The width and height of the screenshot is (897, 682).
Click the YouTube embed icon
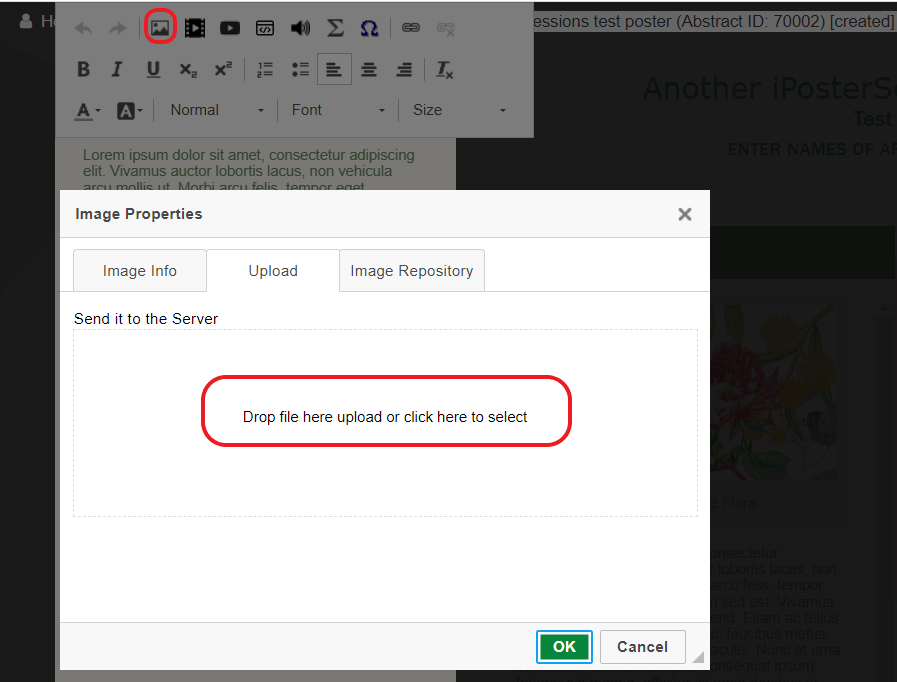coord(229,27)
